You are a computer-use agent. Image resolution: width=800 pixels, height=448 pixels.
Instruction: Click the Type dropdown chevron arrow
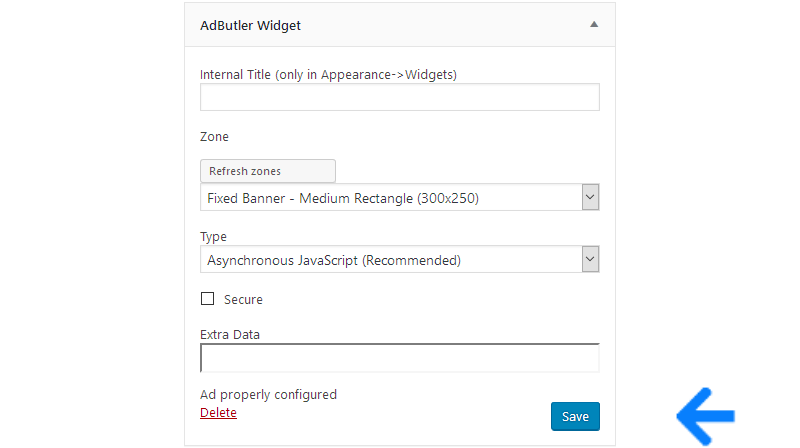(x=590, y=259)
